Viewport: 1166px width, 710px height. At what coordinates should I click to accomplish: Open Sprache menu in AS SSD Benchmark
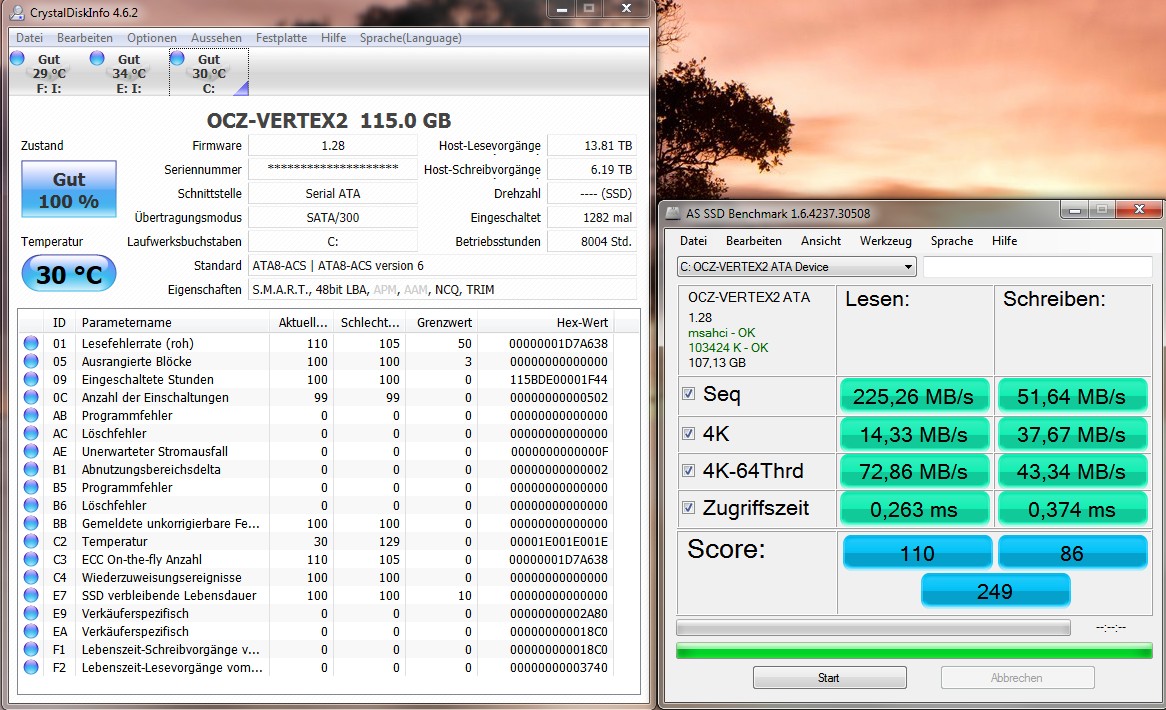(952, 241)
